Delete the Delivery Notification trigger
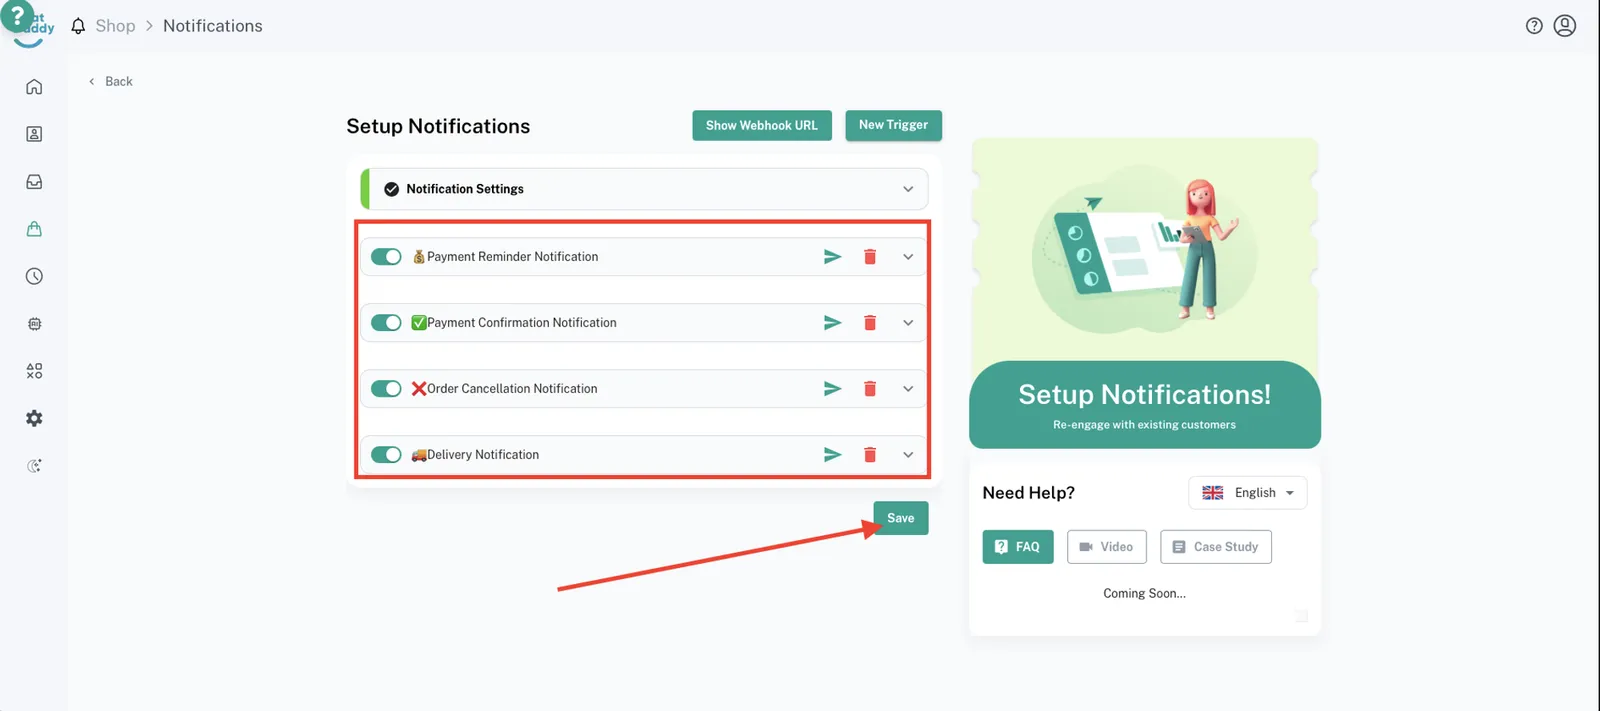The height and width of the screenshot is (711, 1600). tap(870, 455)
